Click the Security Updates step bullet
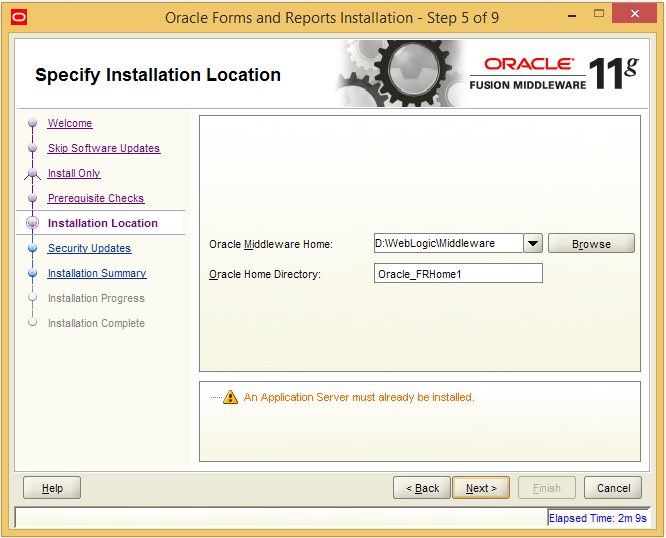Image resolution: width=666 pixels, height=538 pixels. 33,248
